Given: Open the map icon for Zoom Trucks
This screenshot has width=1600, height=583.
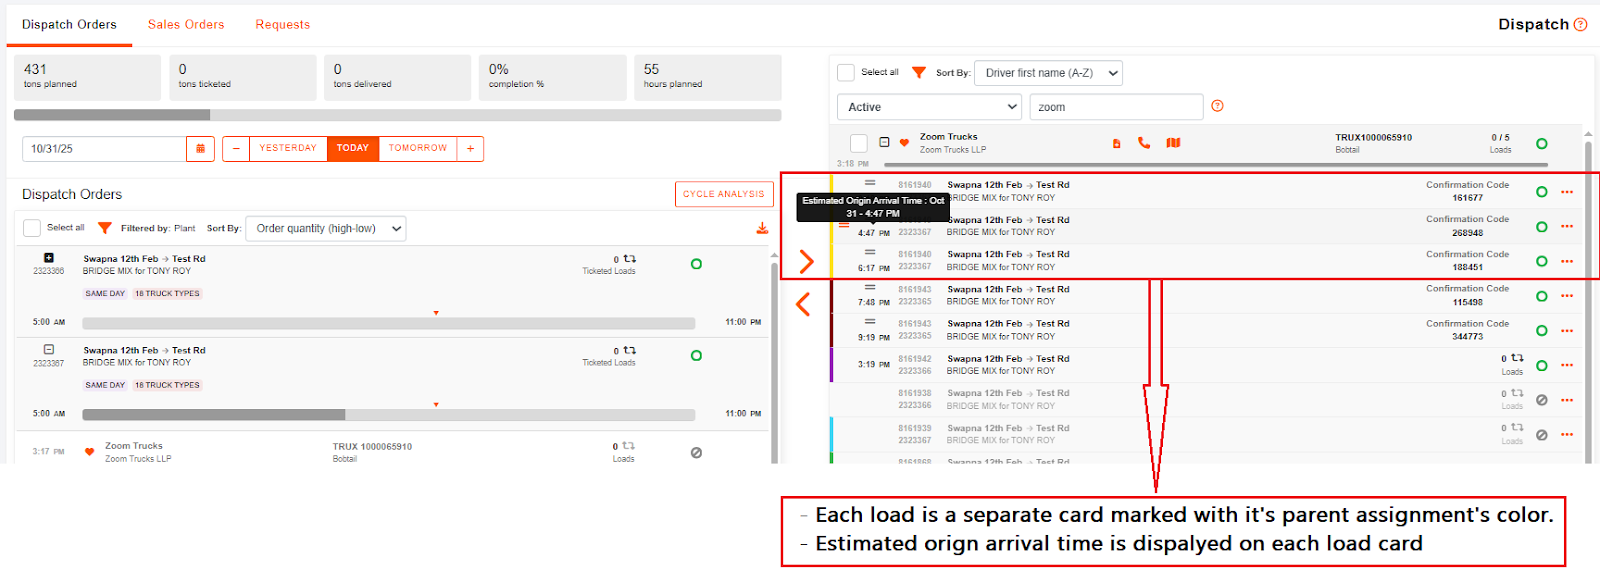Looking at the screenshot, I should [1173, 143].
